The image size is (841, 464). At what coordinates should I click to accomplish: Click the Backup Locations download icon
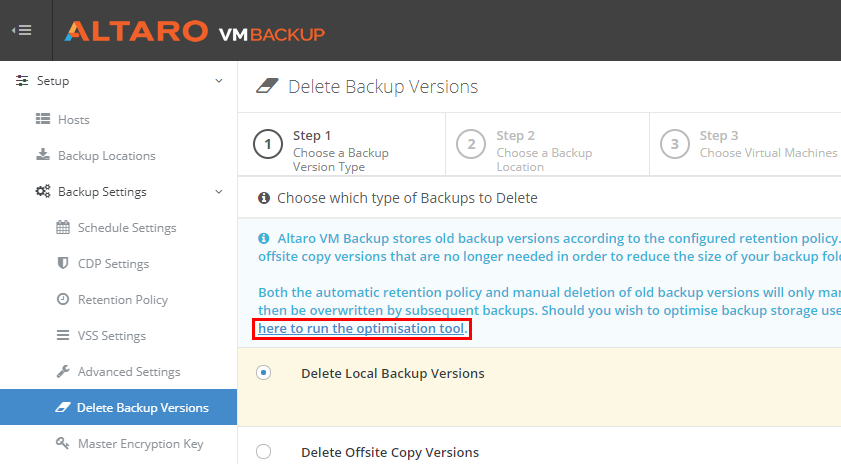click(43, 155)
